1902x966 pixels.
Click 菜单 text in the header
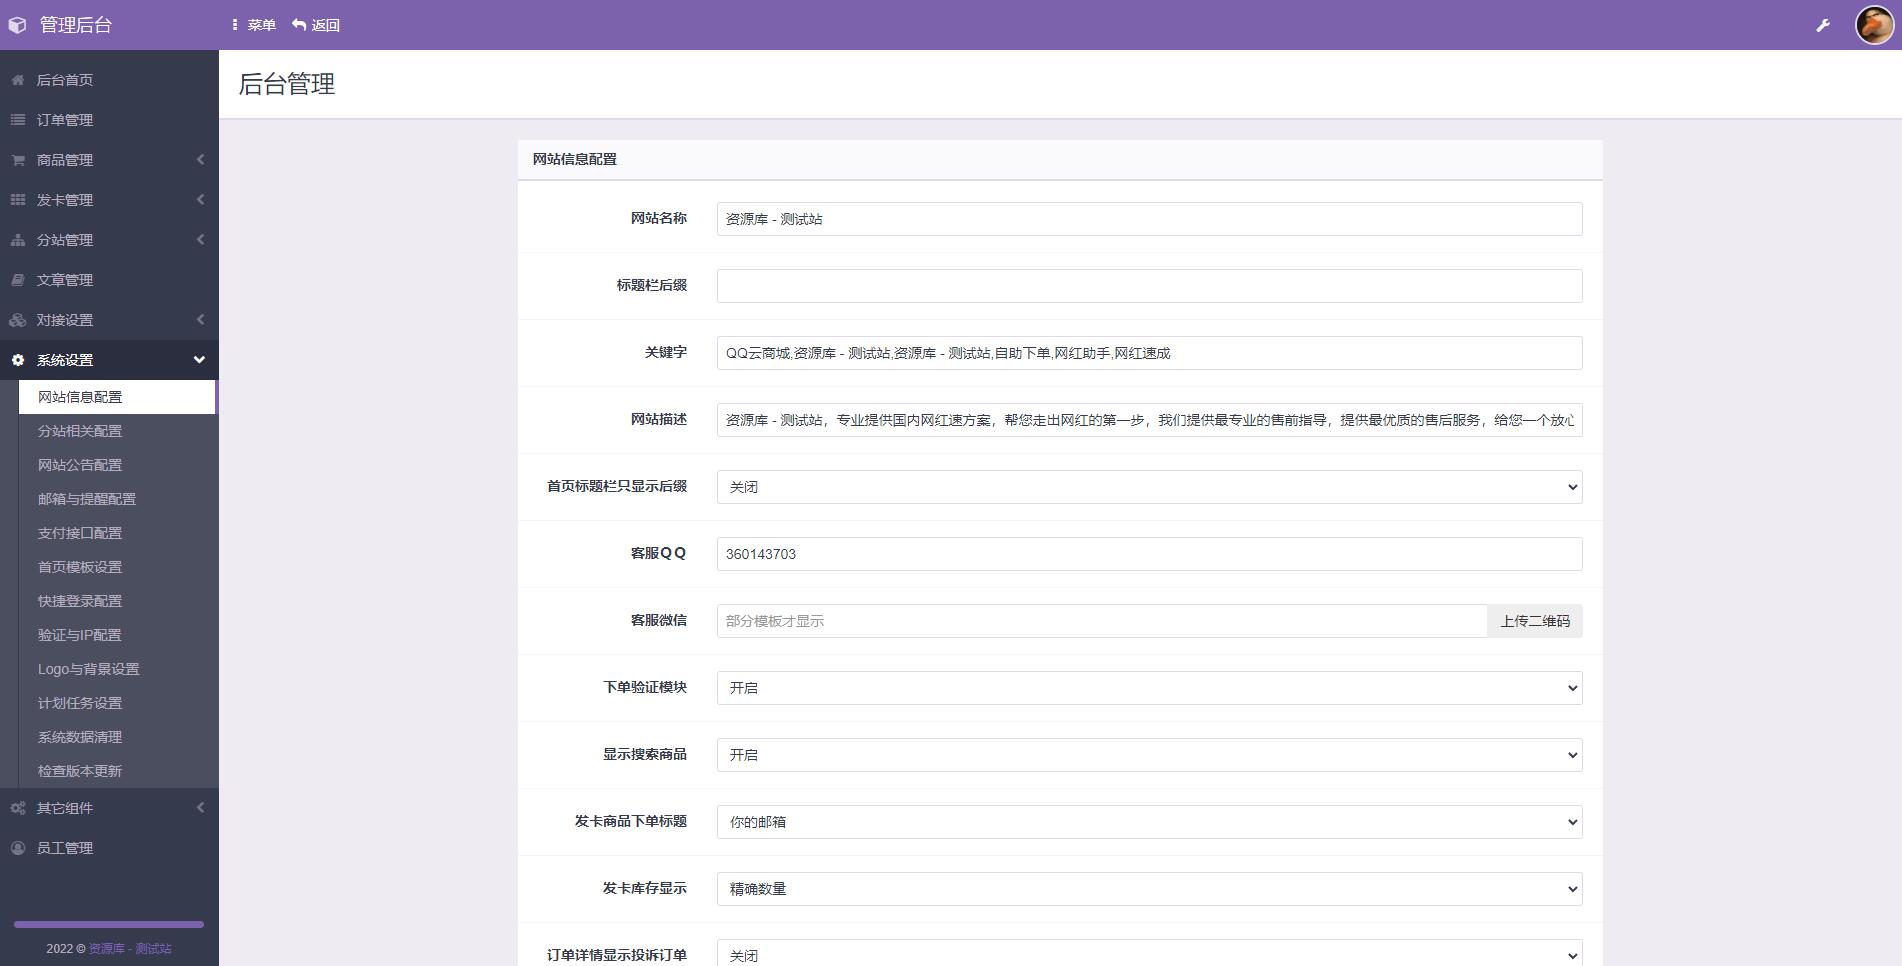tap(262, 25)
